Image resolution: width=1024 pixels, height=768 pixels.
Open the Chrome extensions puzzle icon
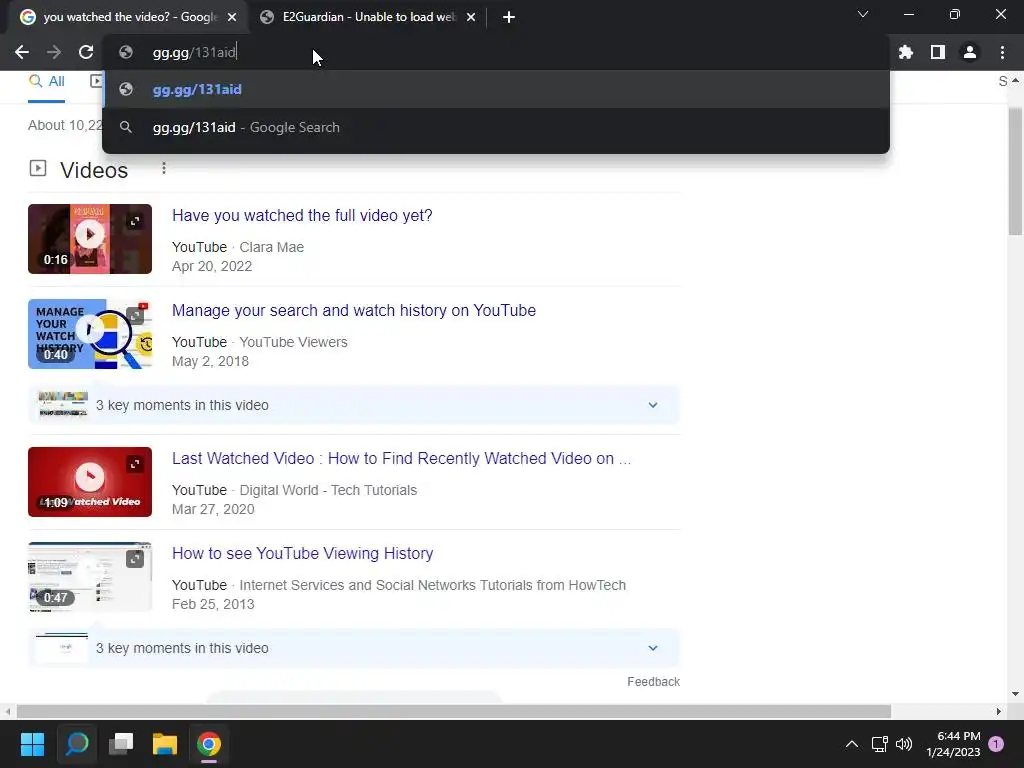906,52
